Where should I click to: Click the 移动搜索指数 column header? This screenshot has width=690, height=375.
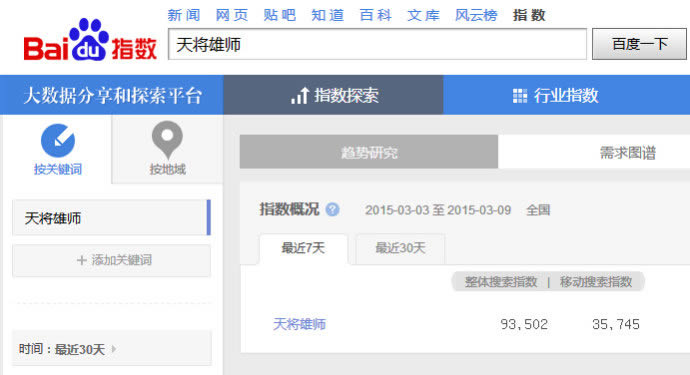596,282
